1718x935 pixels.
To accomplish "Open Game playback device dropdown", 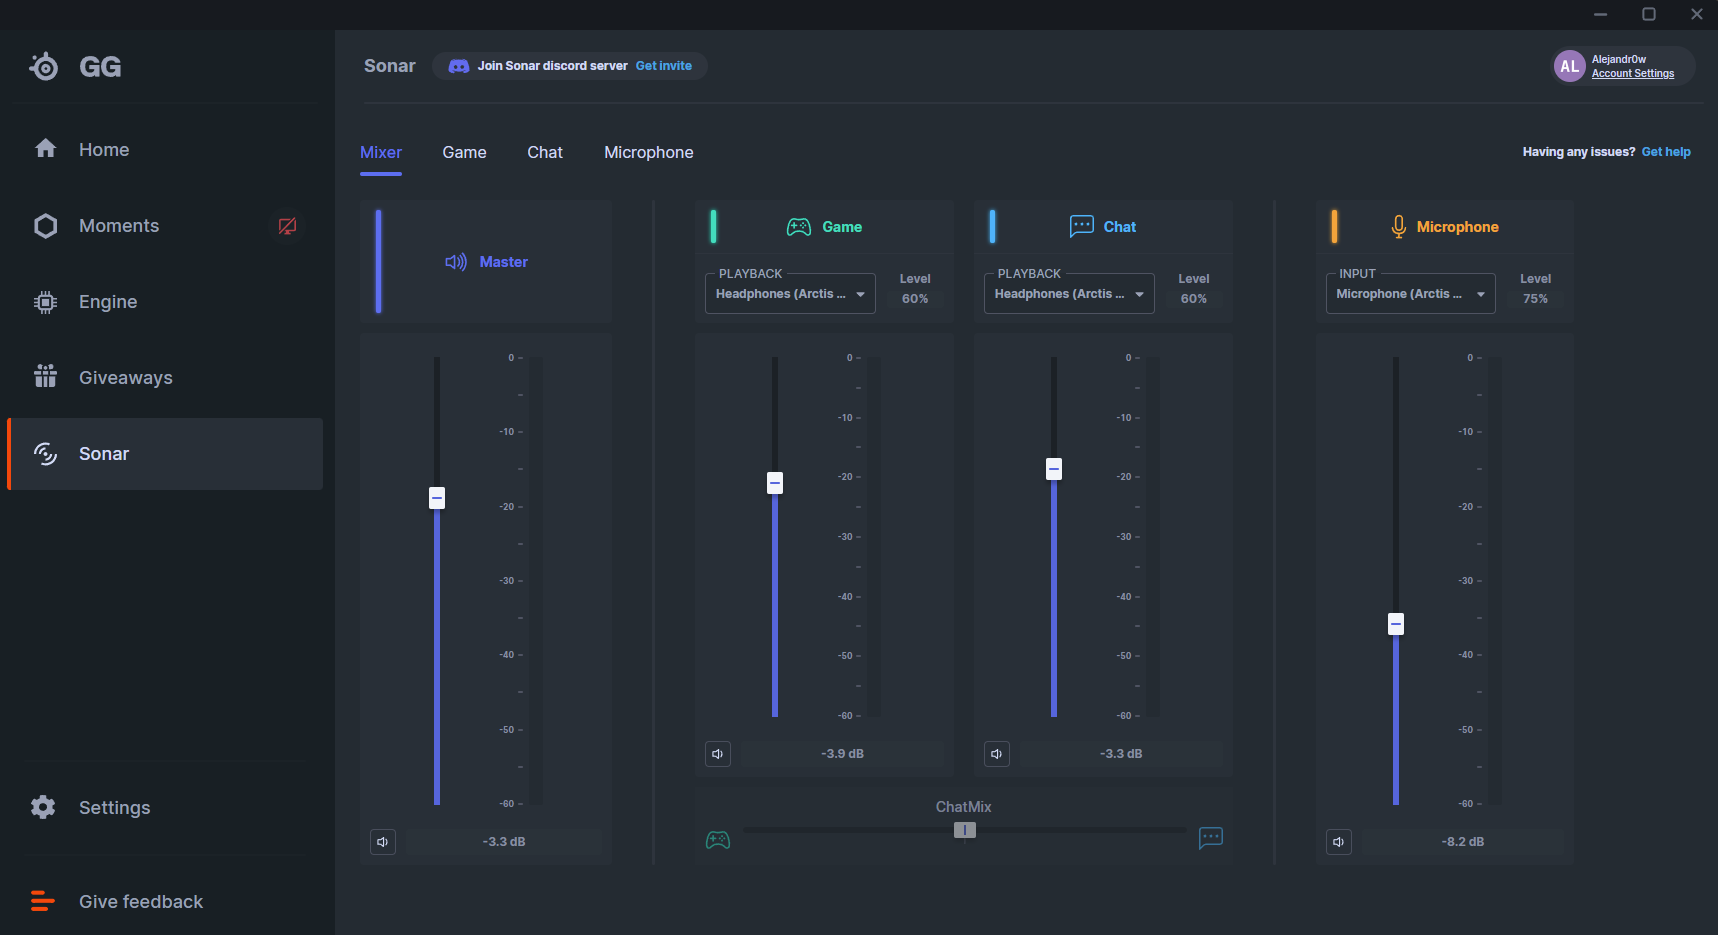I will pyautogui.click(x=790, y=294).
